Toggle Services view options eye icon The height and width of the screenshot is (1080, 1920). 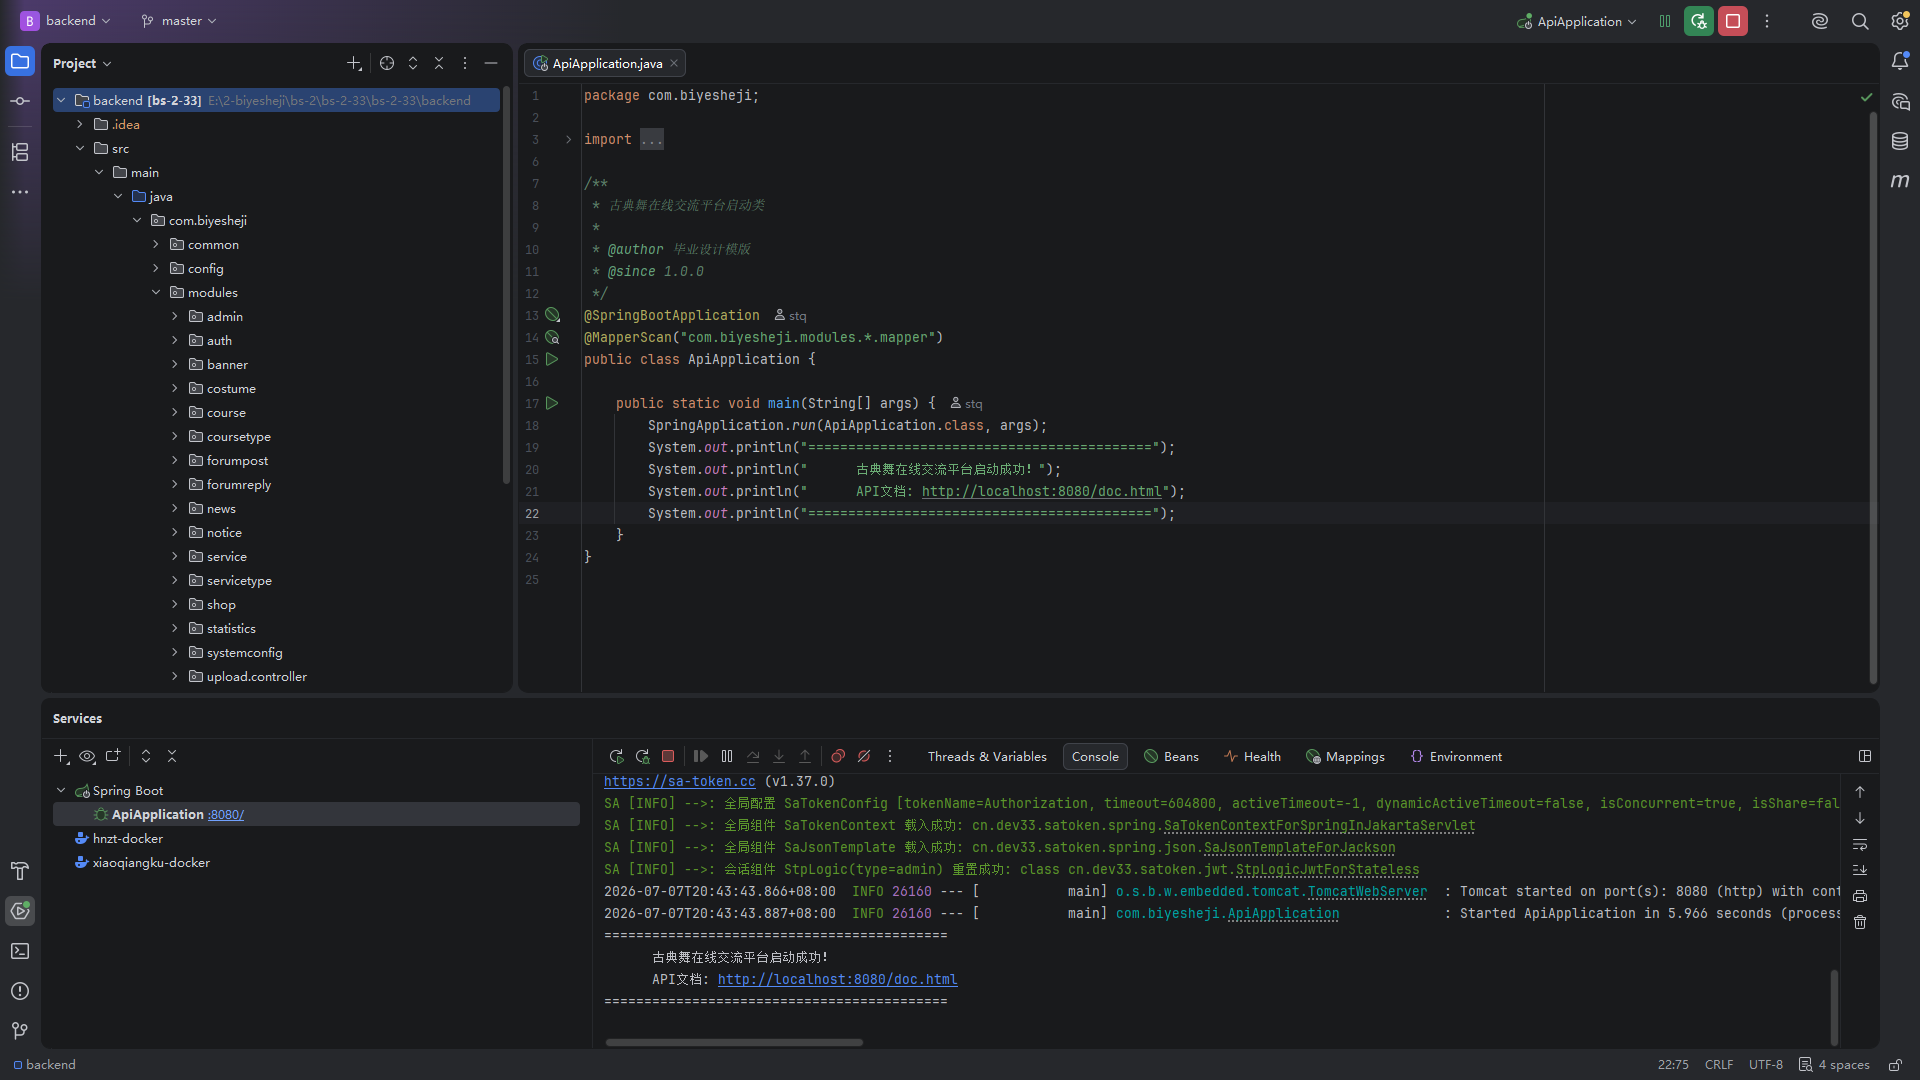pos(87,757)
